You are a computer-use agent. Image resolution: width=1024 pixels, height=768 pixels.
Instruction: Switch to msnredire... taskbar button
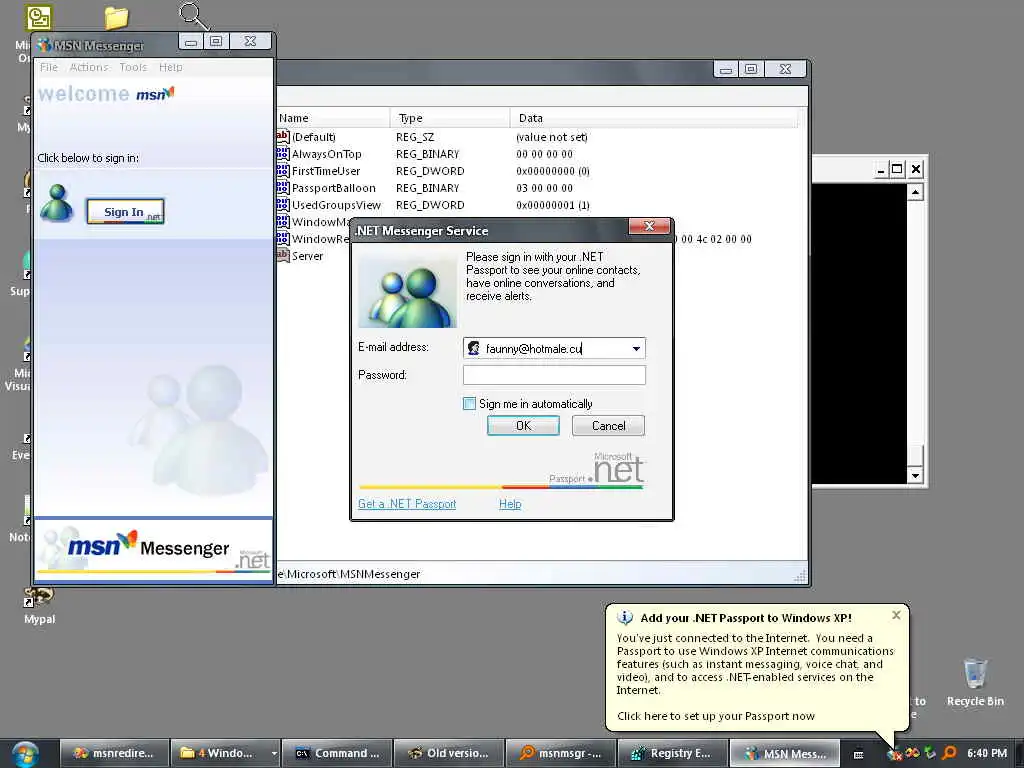click(x=114, y=753)
